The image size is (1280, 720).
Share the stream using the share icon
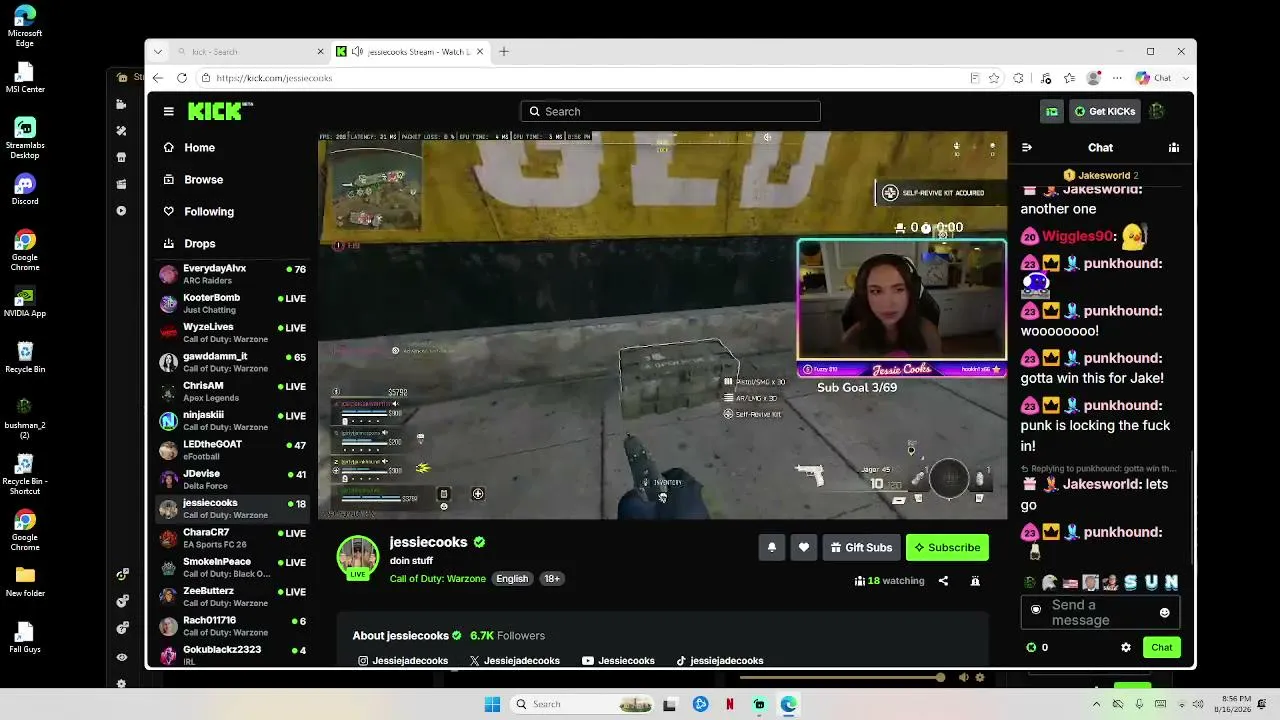[943, 580]
